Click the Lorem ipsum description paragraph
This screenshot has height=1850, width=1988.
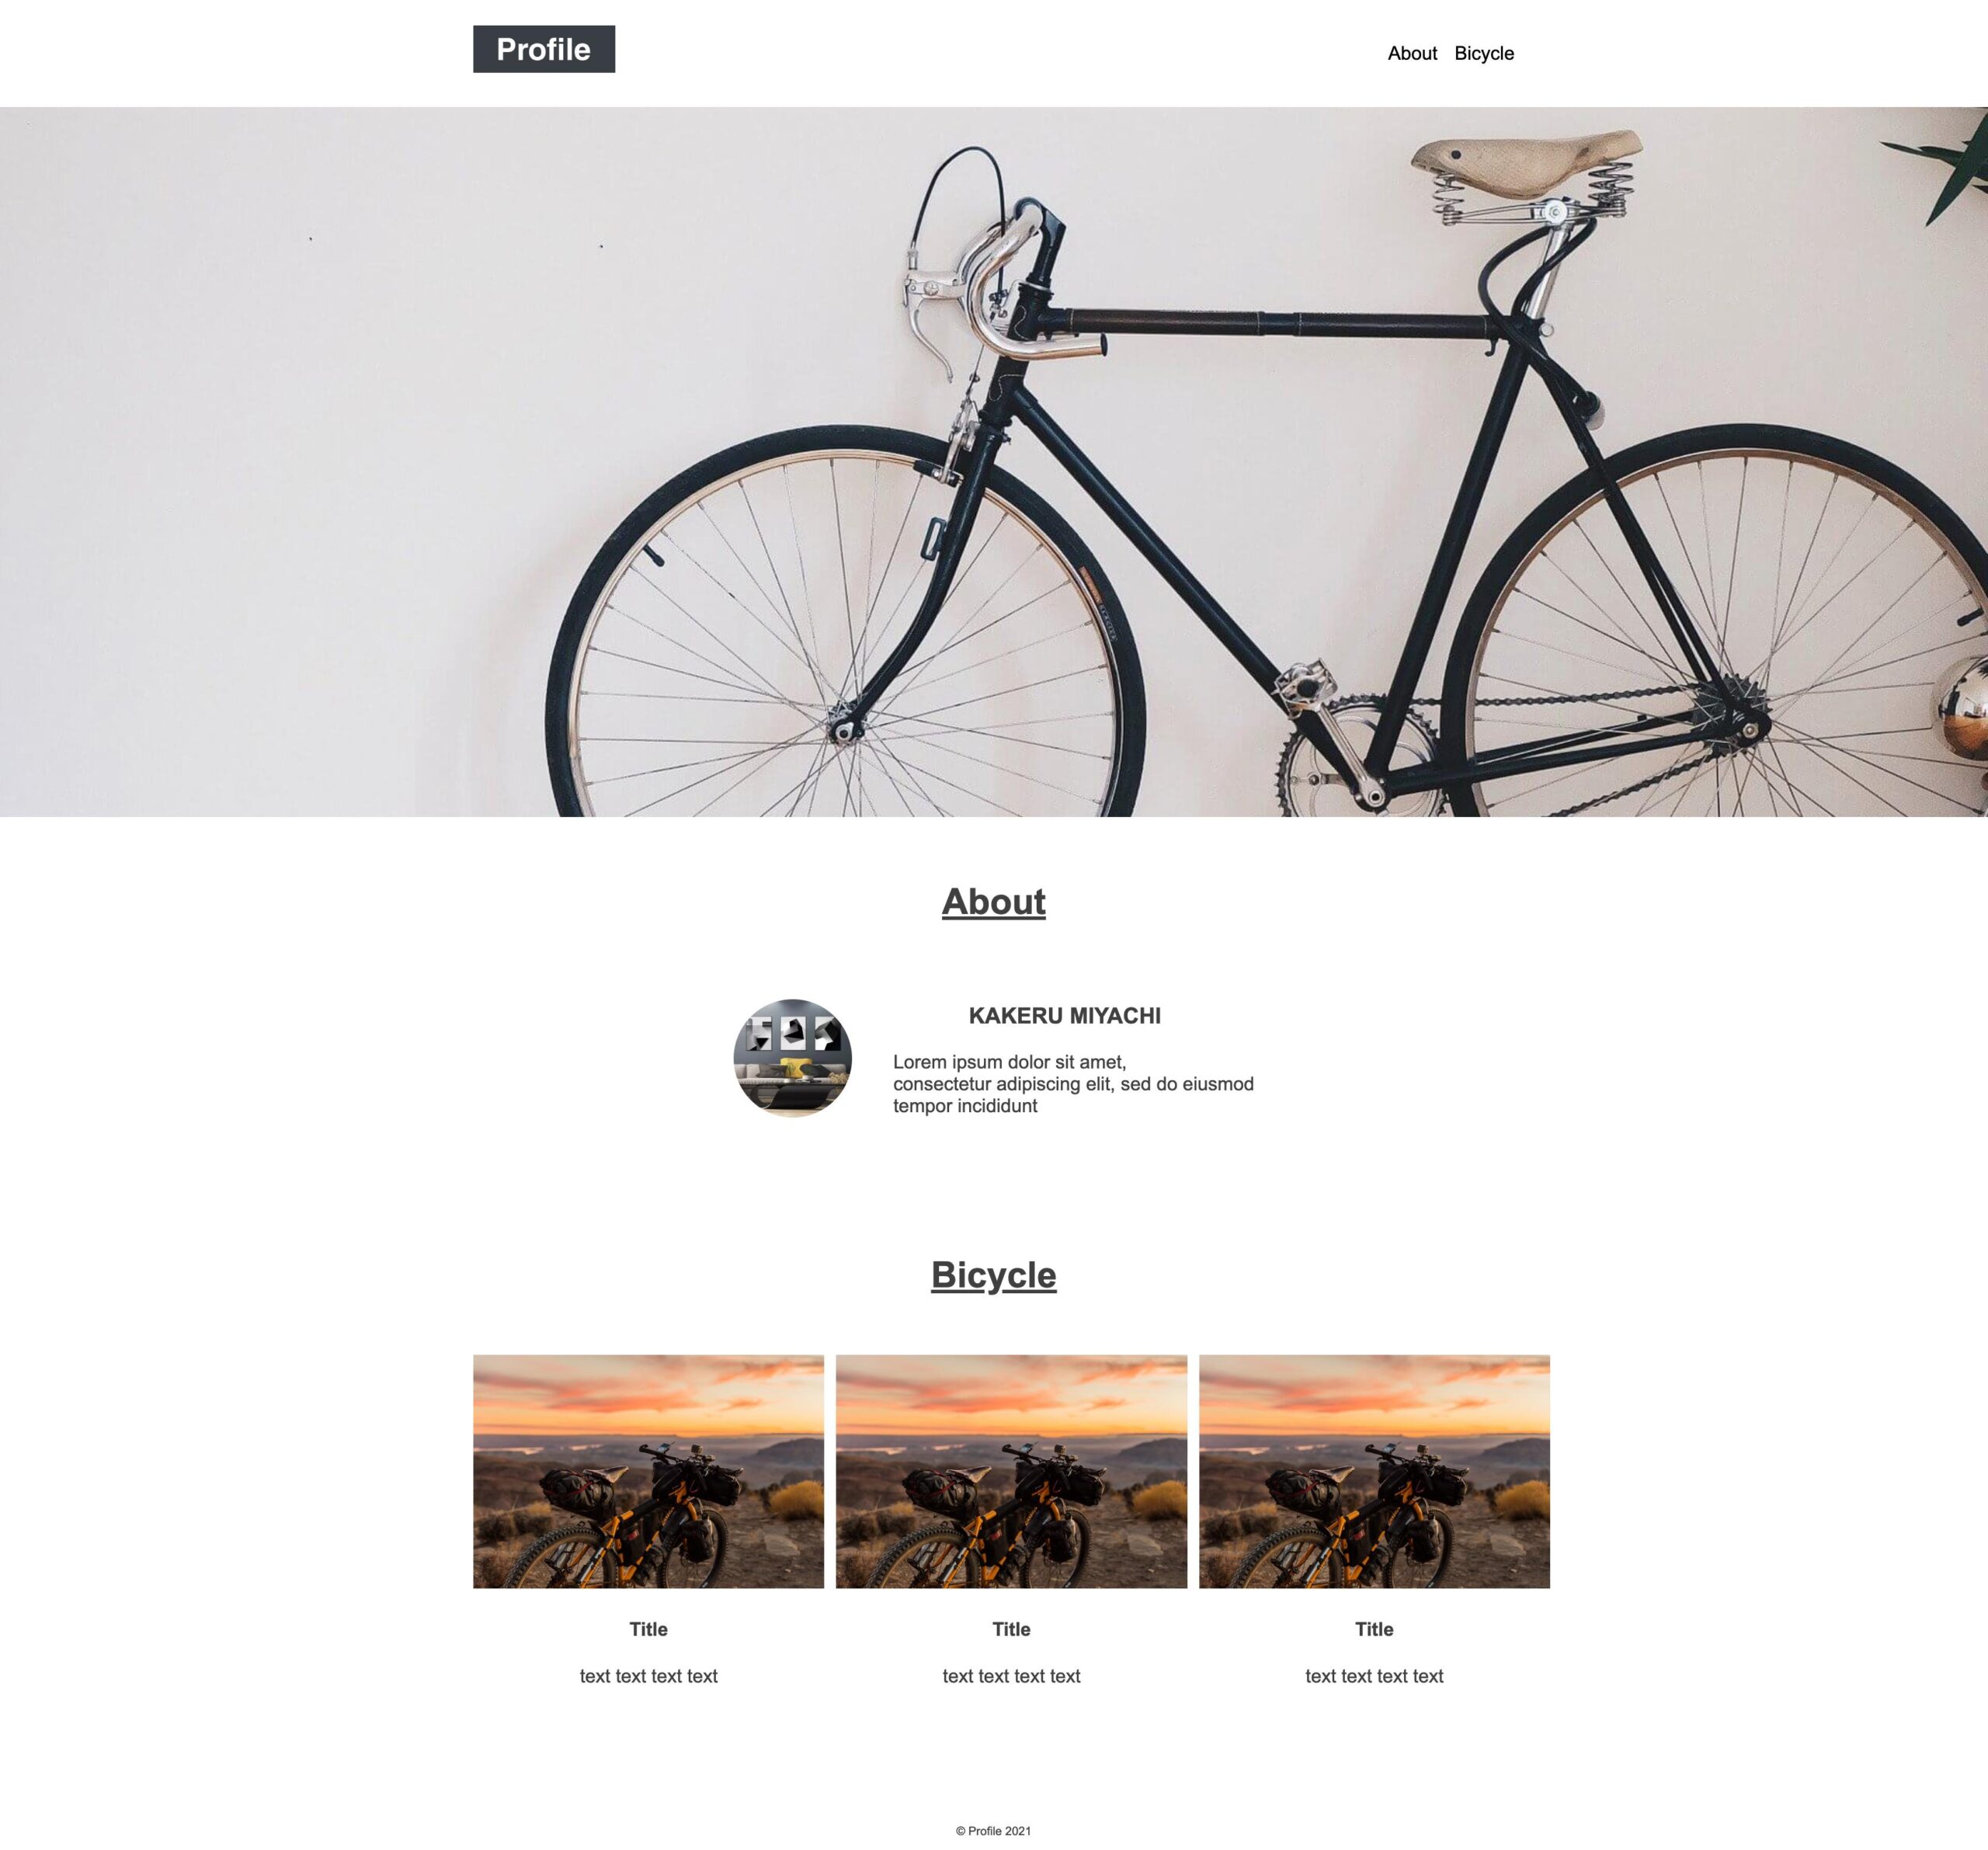point(1073,1084)
